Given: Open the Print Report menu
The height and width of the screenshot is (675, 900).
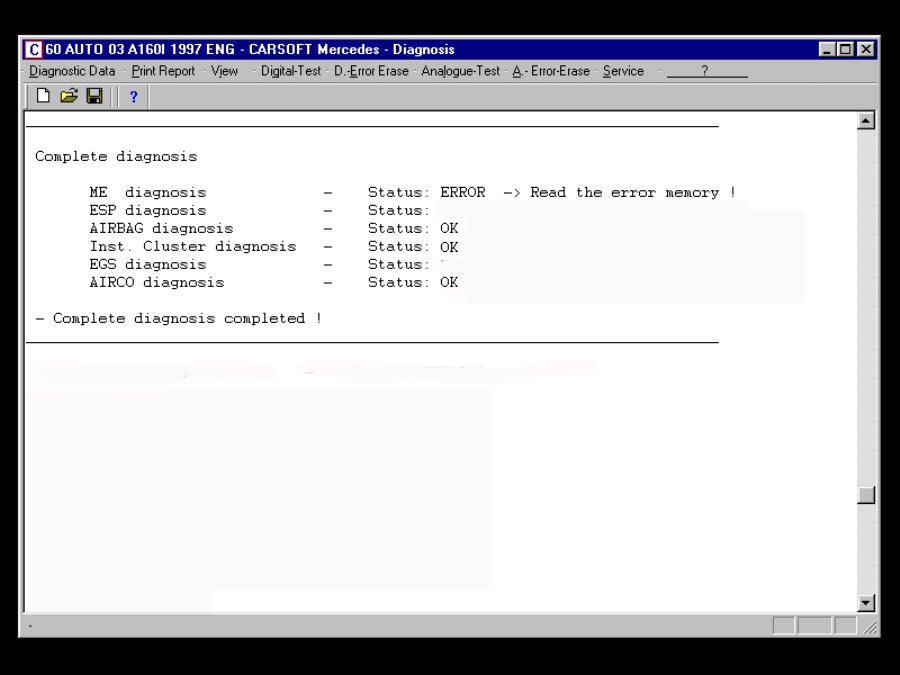Looking at the screenshot, I should pos(163,71).
